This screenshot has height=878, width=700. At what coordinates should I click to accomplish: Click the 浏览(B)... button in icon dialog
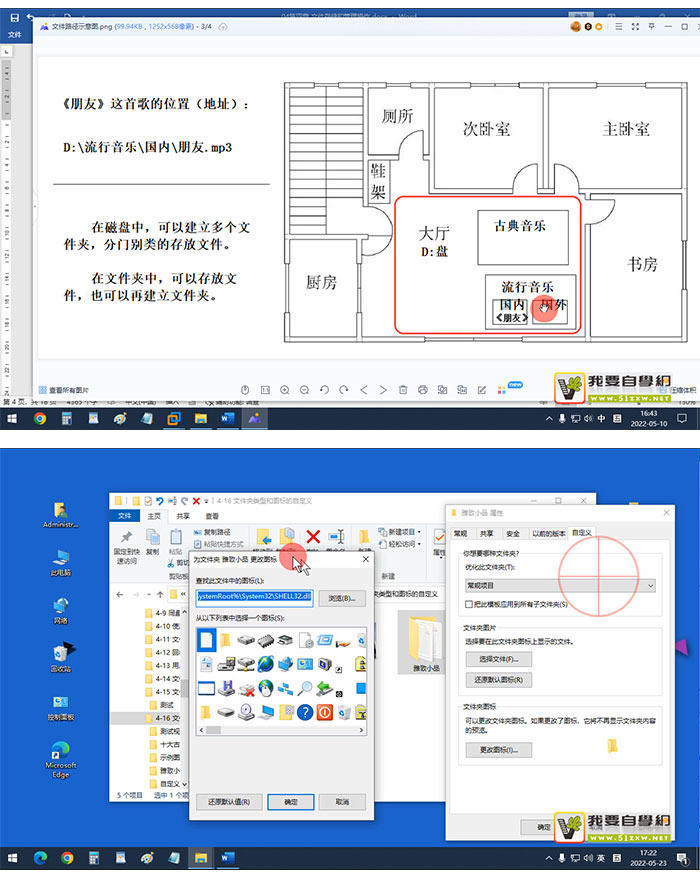pos(342,599)
